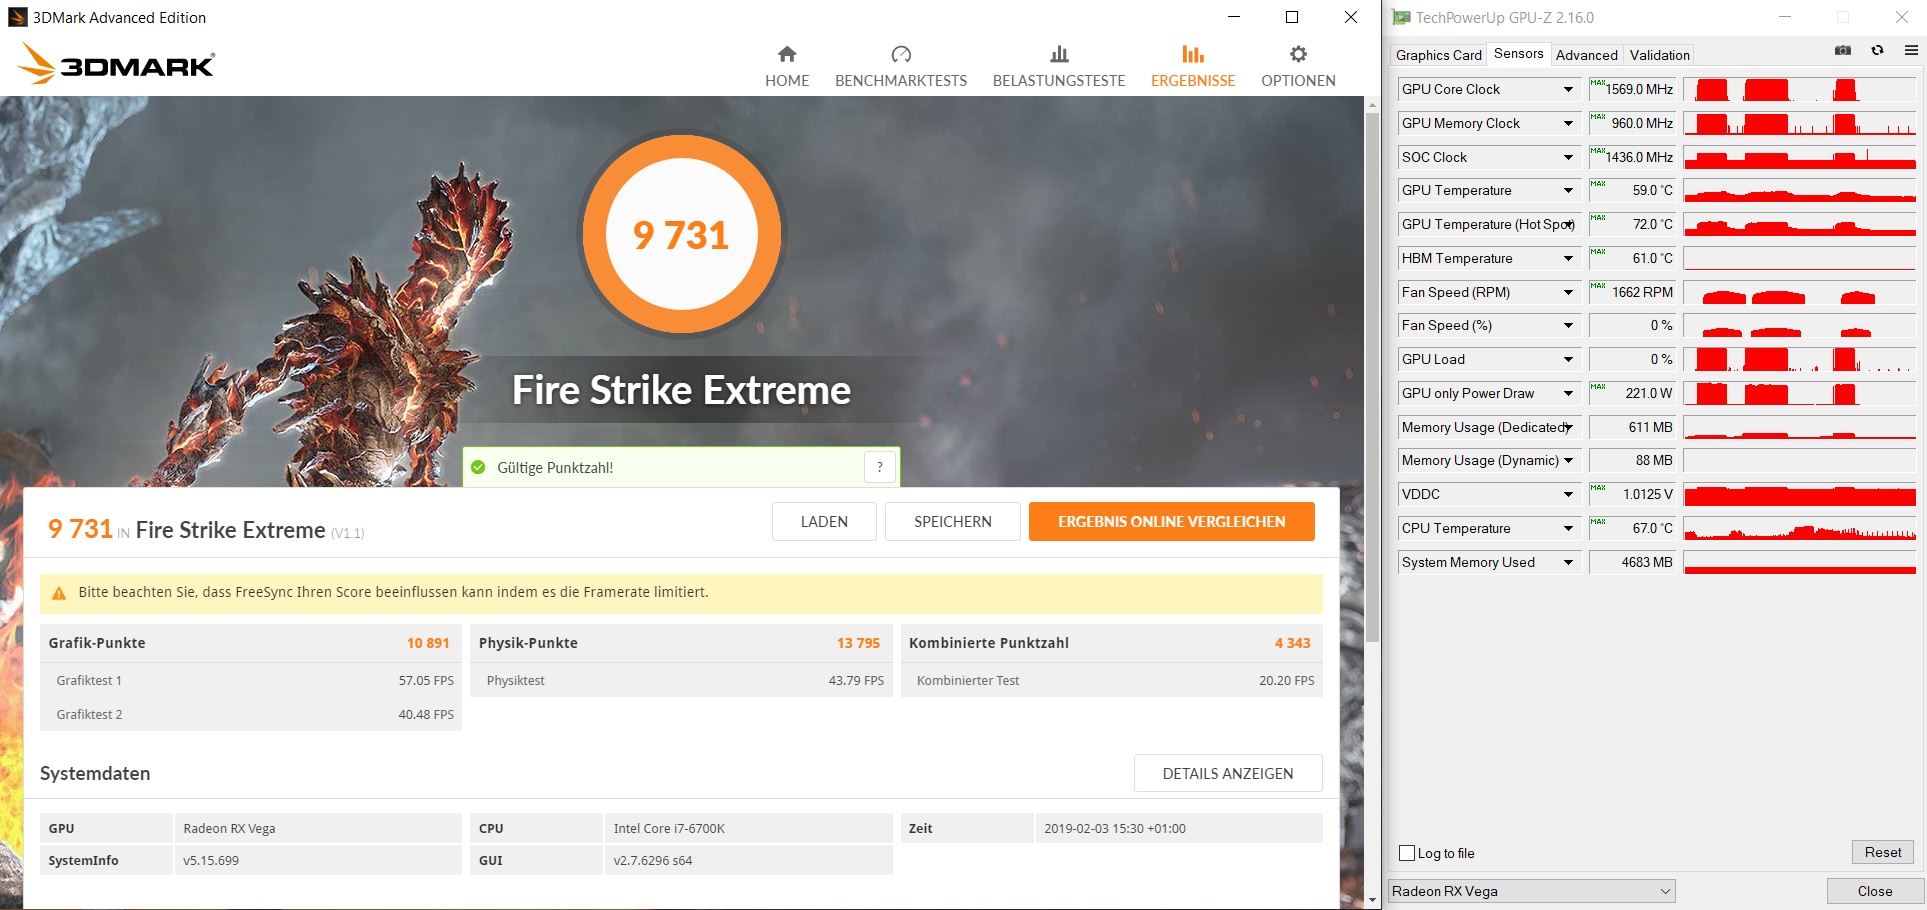1927x910 pixels.
Task: Click the green check next to Gültige Punktzahl
Action: tap(478, 467)
